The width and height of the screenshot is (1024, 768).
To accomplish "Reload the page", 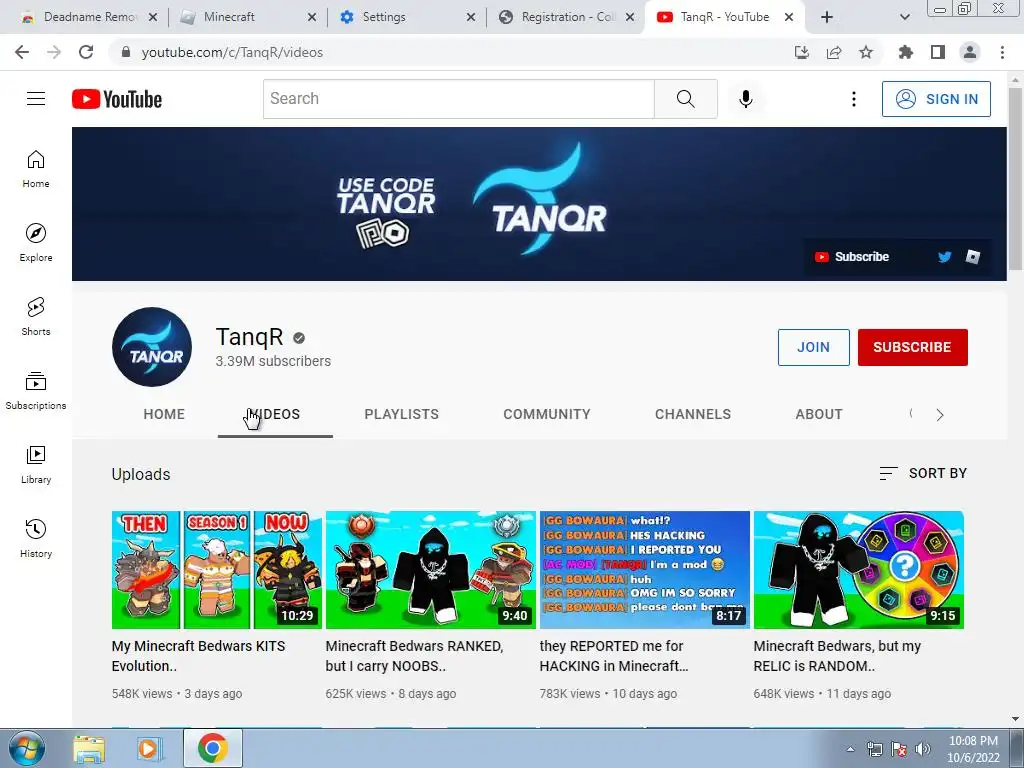I will (x=86, y=52).
